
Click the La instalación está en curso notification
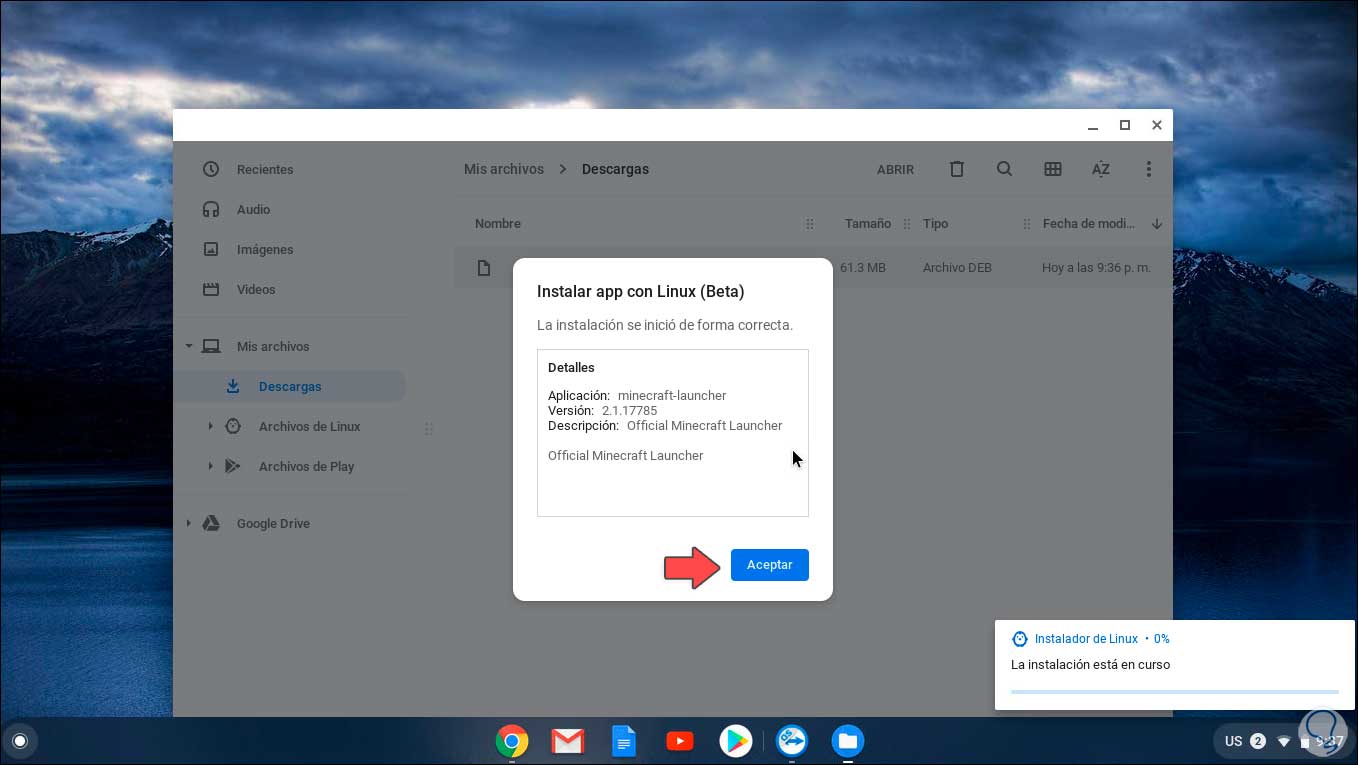click(1090, 665)
